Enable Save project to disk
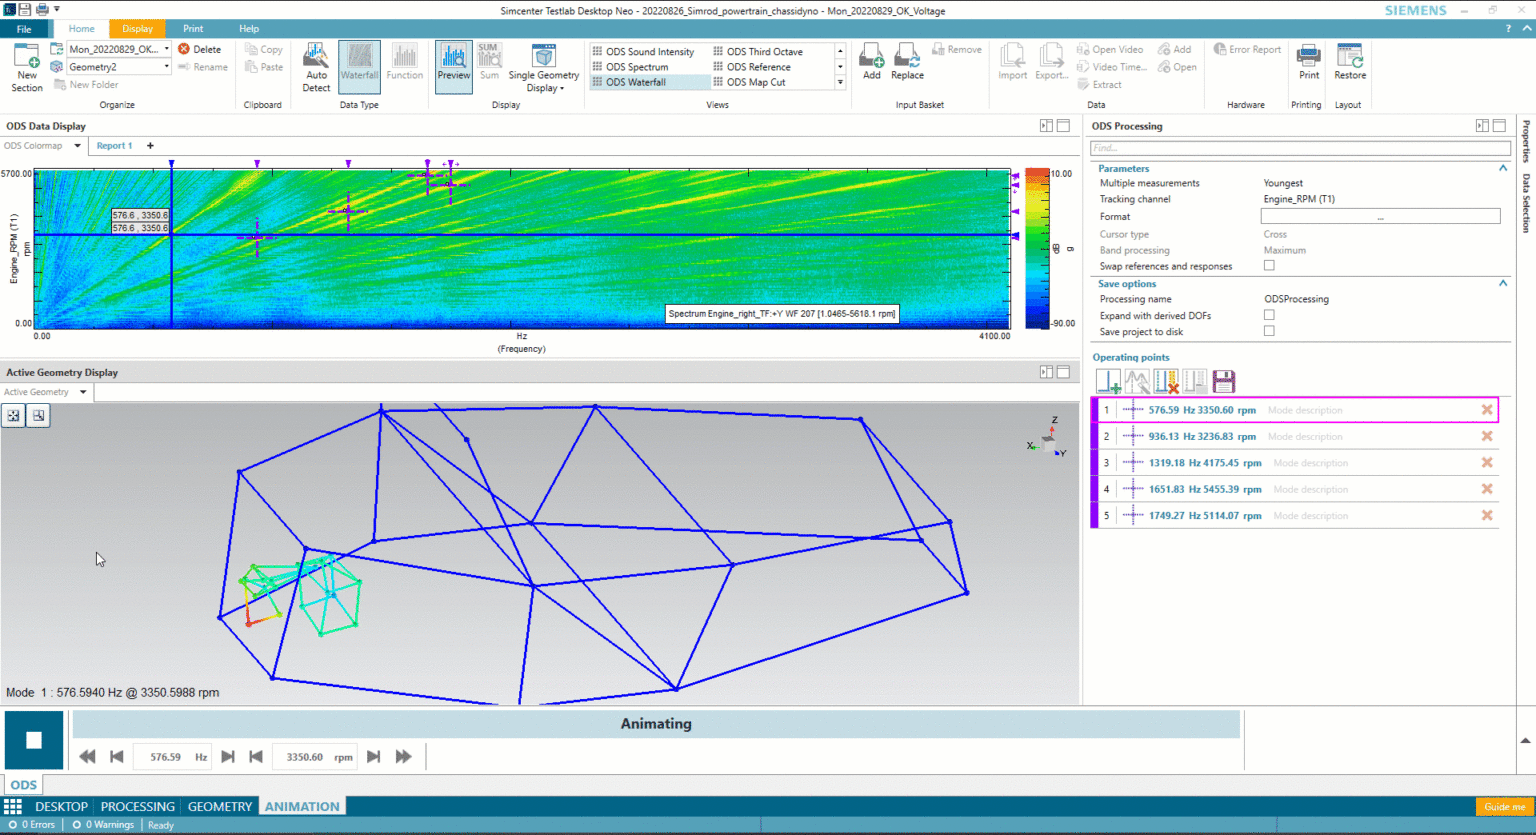 click(1269, 331)
